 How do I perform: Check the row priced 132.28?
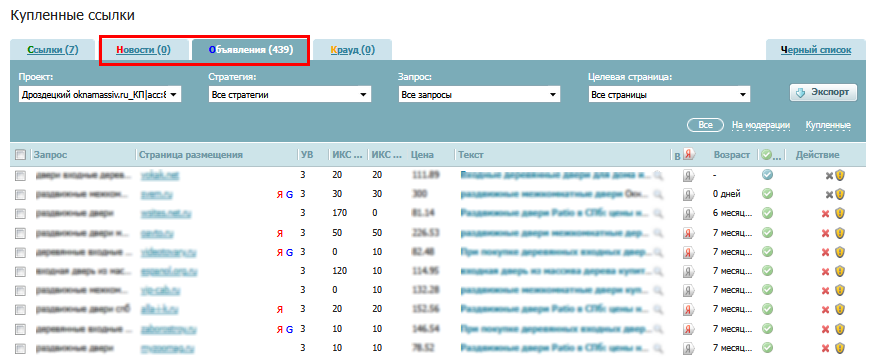[x=20, y=291]
